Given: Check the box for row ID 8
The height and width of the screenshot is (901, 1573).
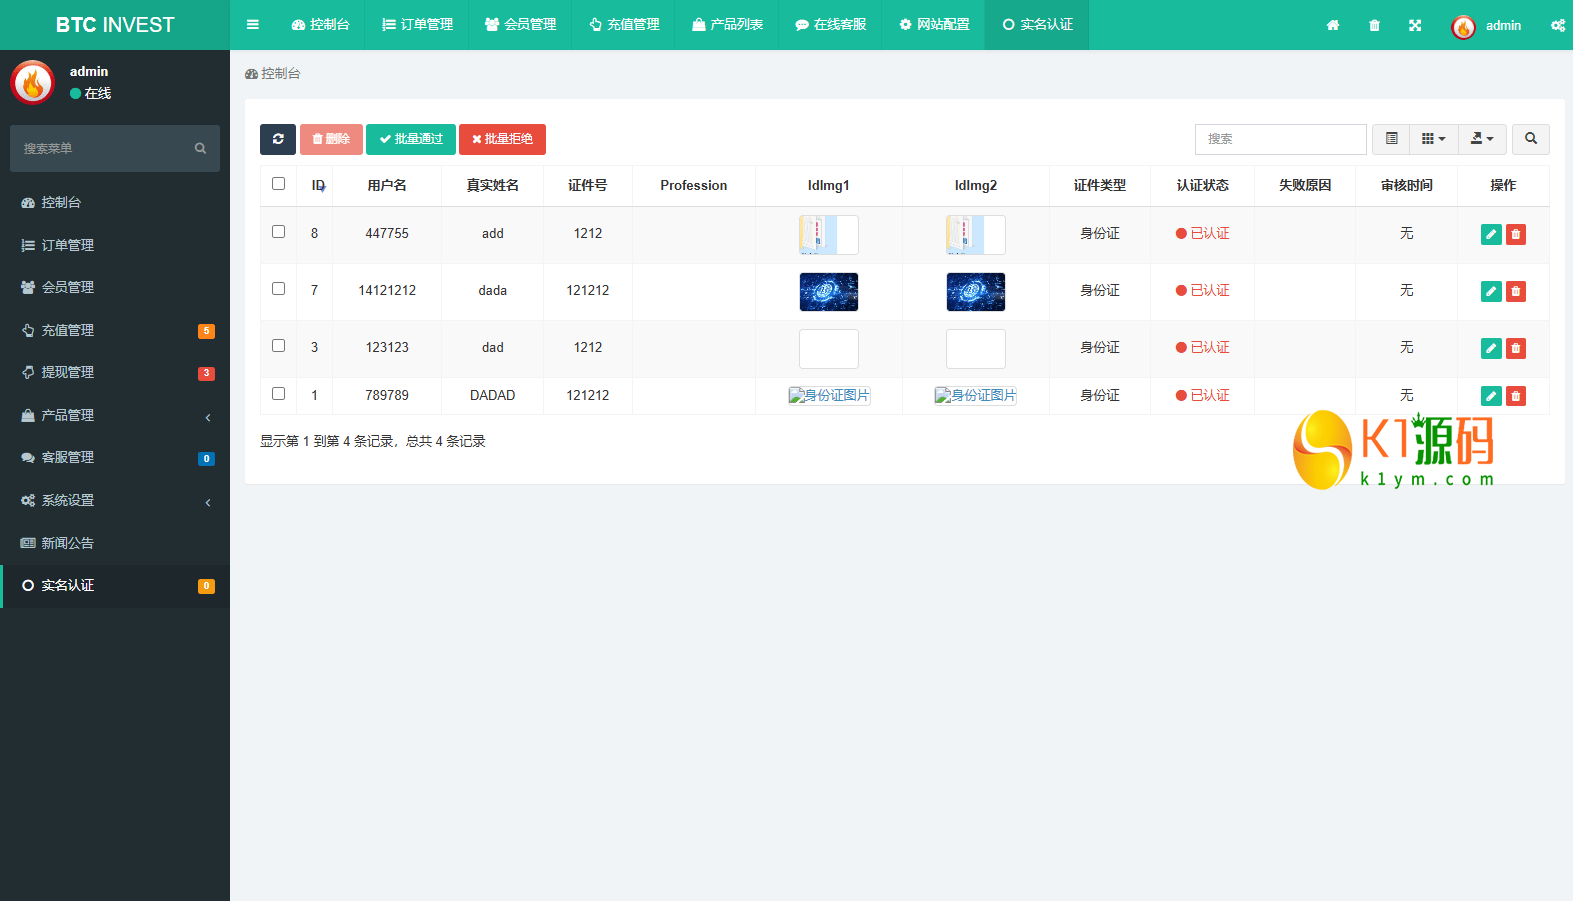Looking at the screenshot, I should coord(278,232).
